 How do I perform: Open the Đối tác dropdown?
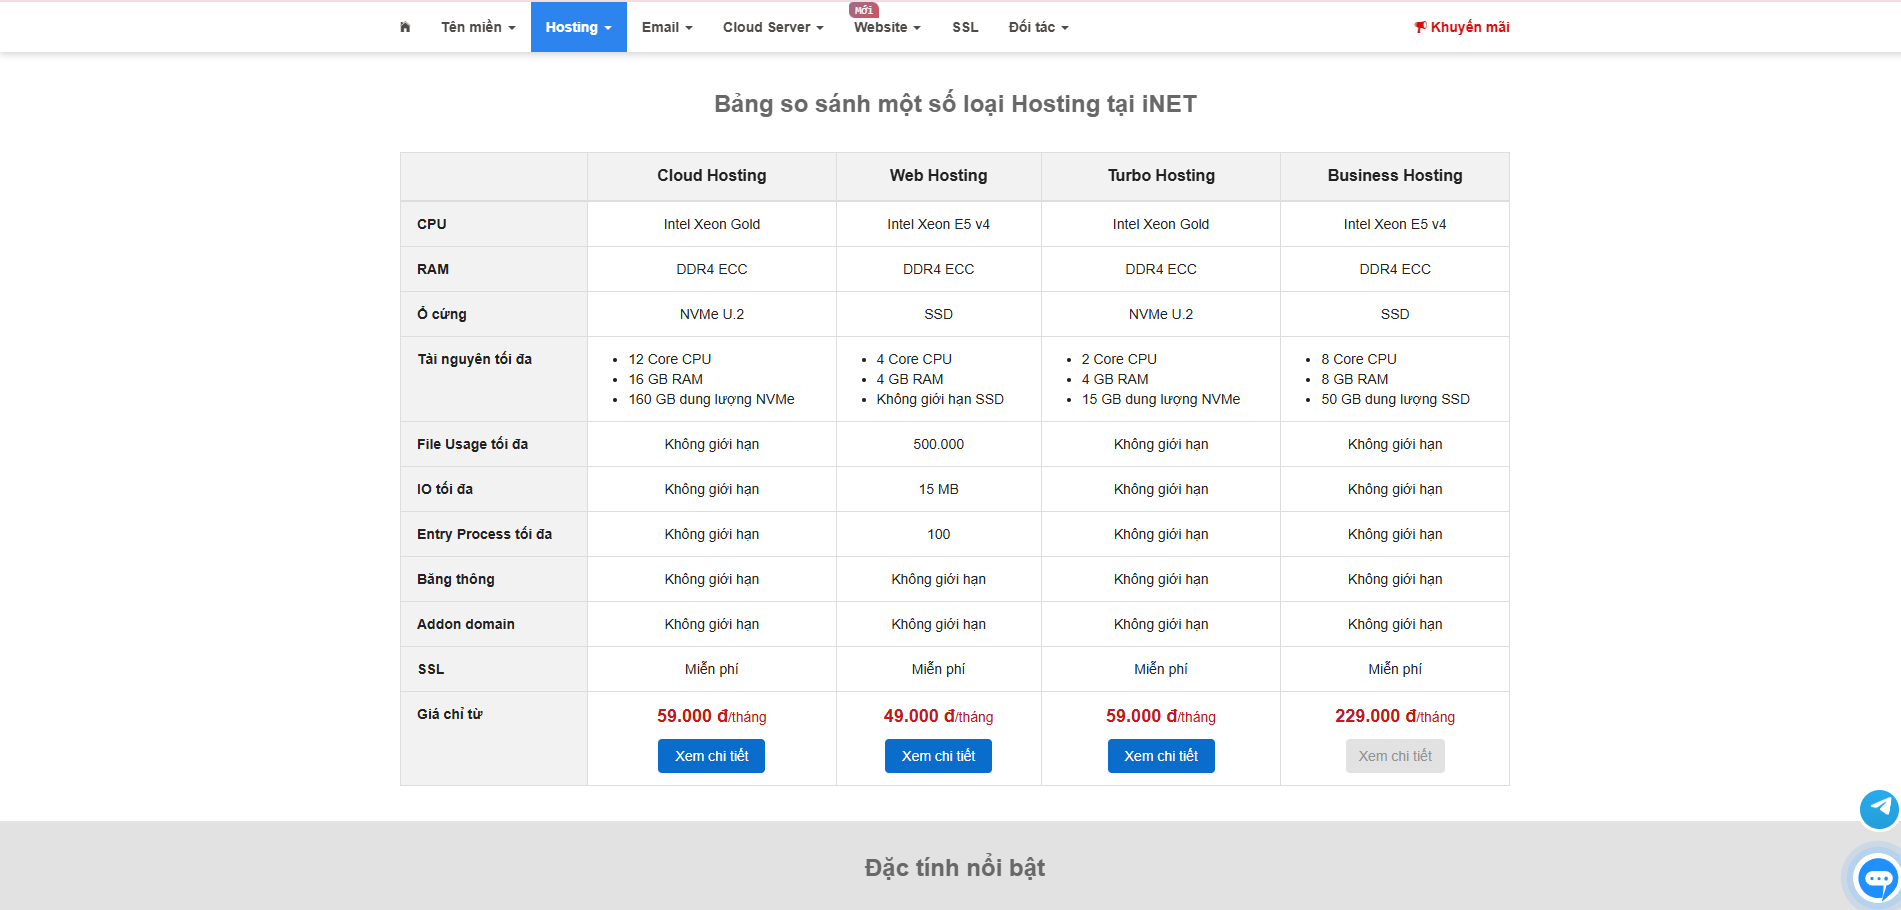1038,27
